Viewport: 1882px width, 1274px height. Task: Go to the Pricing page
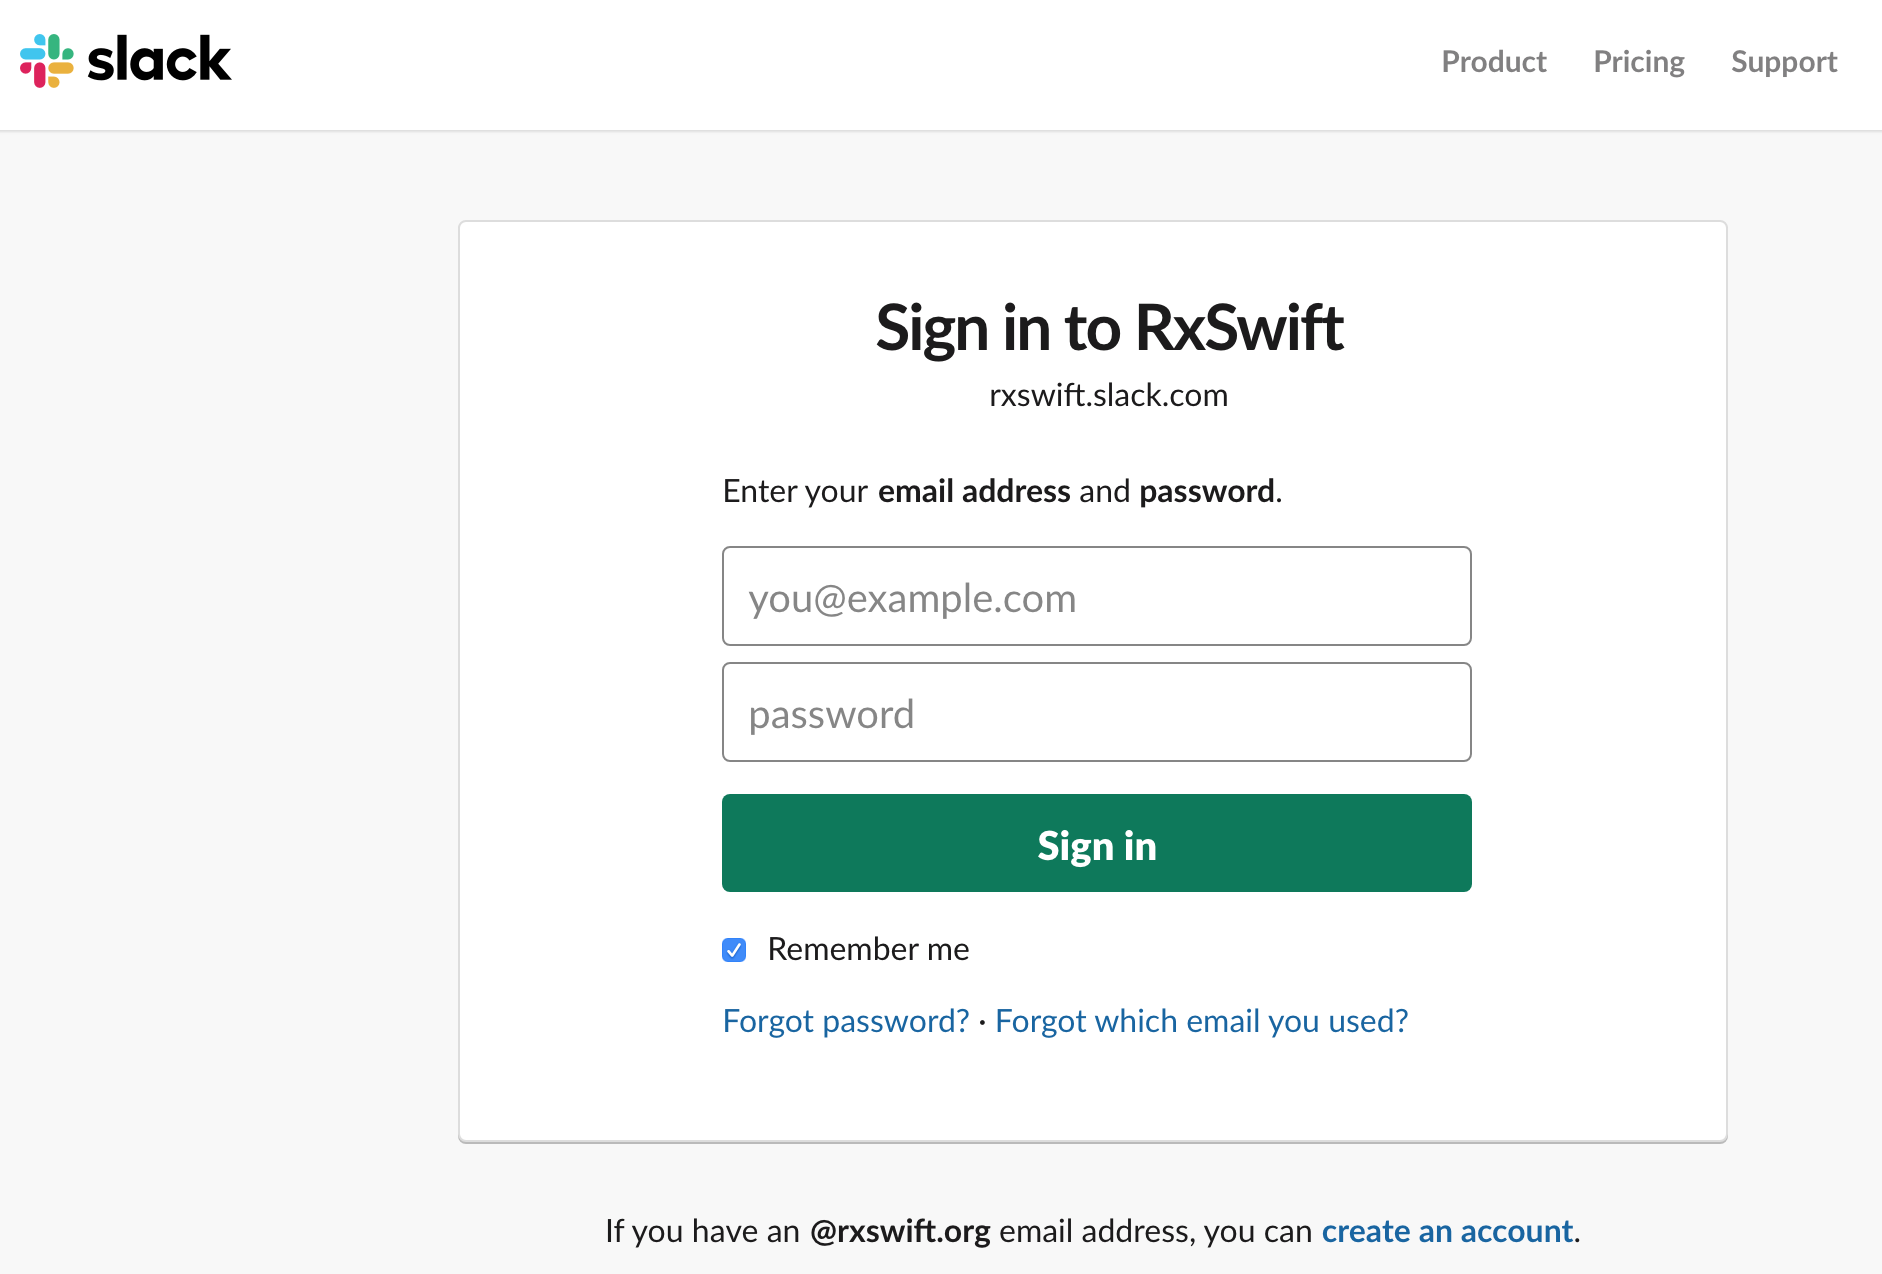(x=1639, y=62)
